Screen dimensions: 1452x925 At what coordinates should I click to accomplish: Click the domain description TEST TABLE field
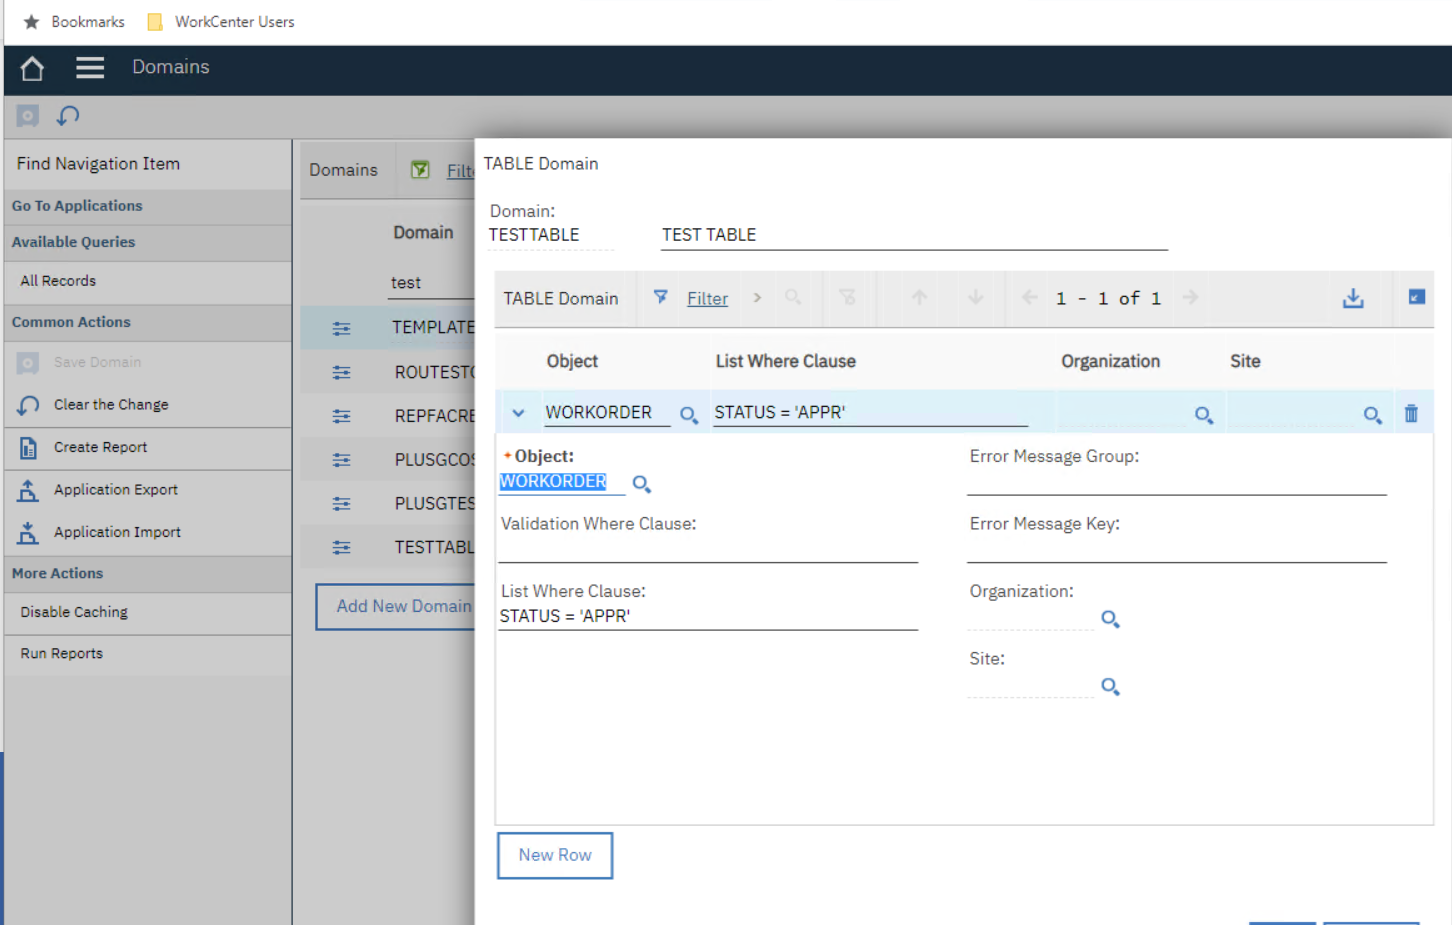pos(914,235)
